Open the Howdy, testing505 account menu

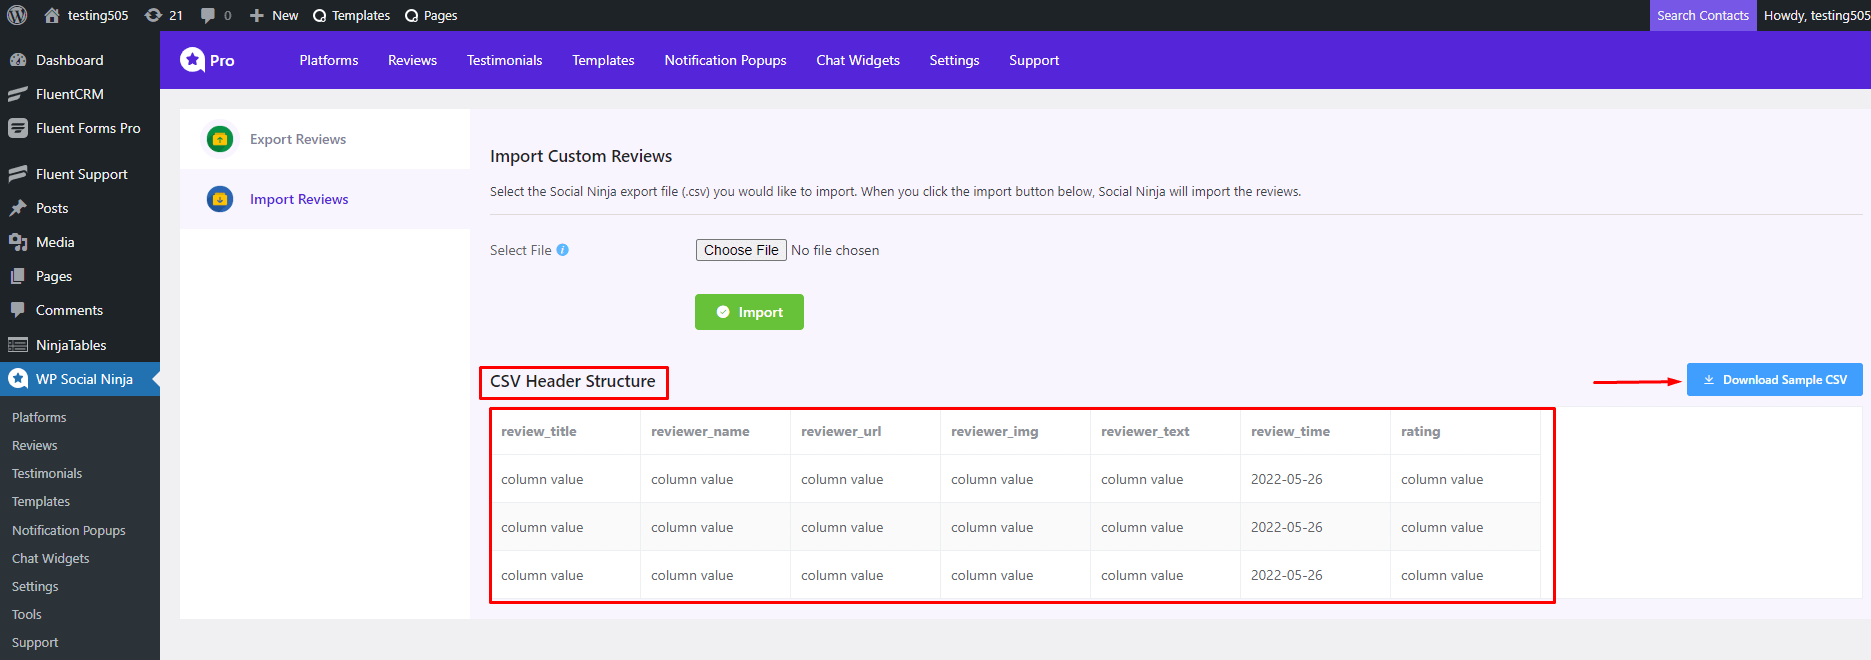1816,15
